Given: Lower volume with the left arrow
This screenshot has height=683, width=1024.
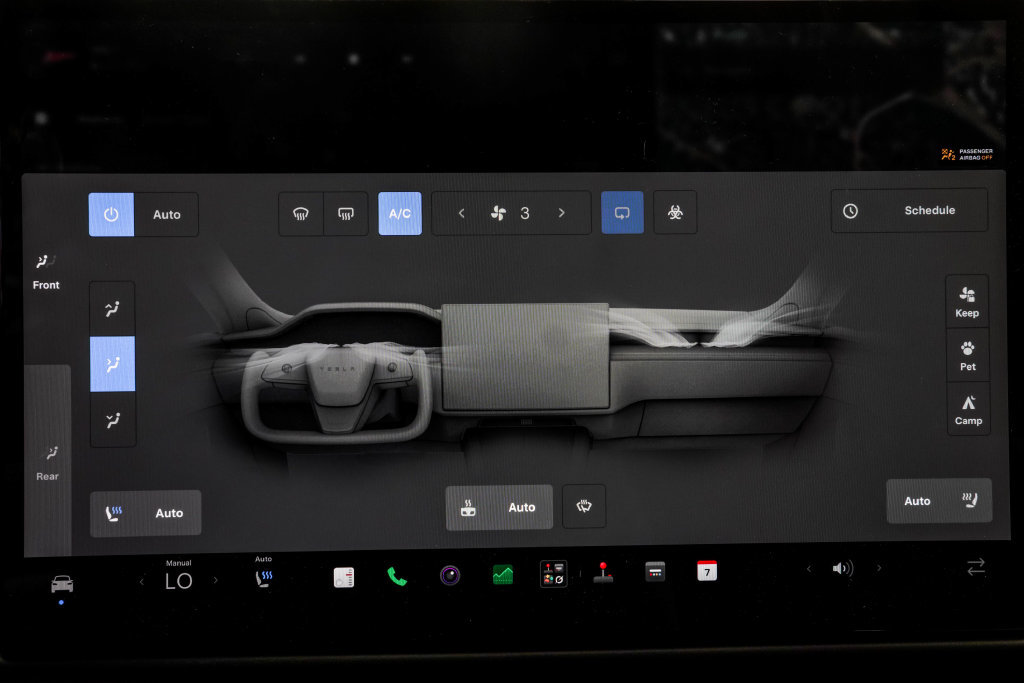Looking at the screenshot, I should pyautogui.click(x=808, y=569).
